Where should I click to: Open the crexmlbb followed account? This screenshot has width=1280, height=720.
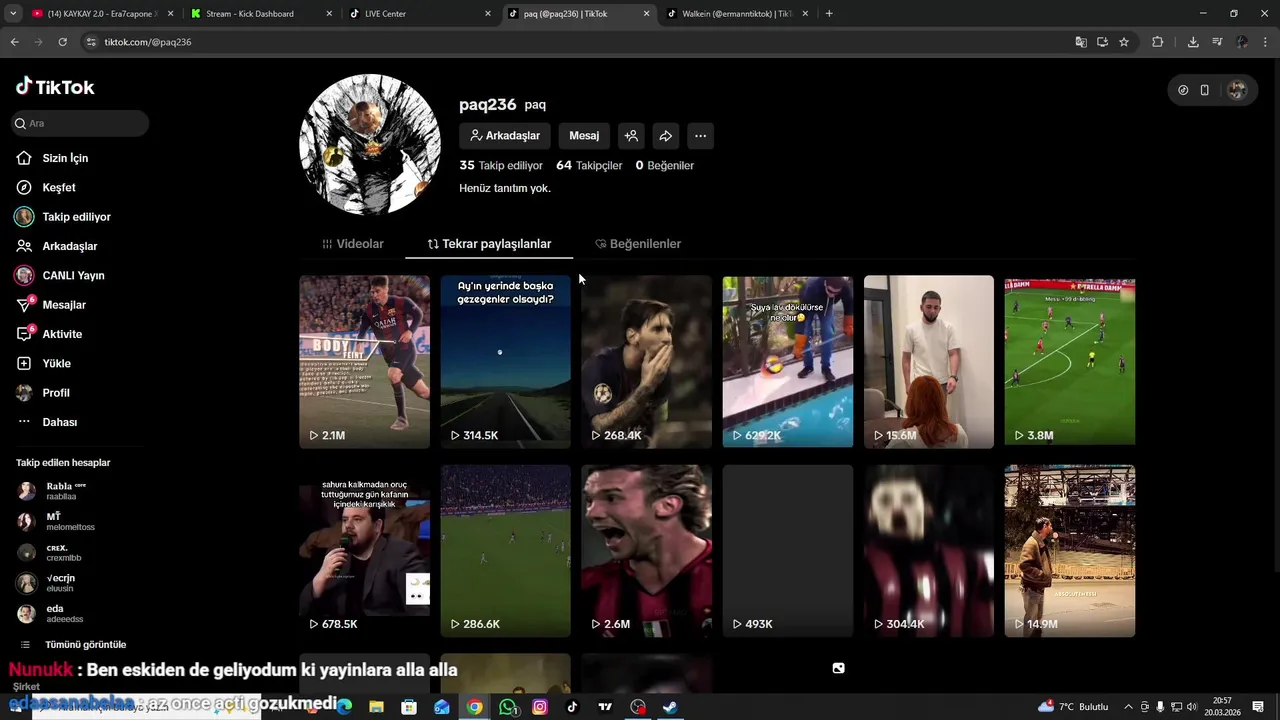(x=66, y=553)
